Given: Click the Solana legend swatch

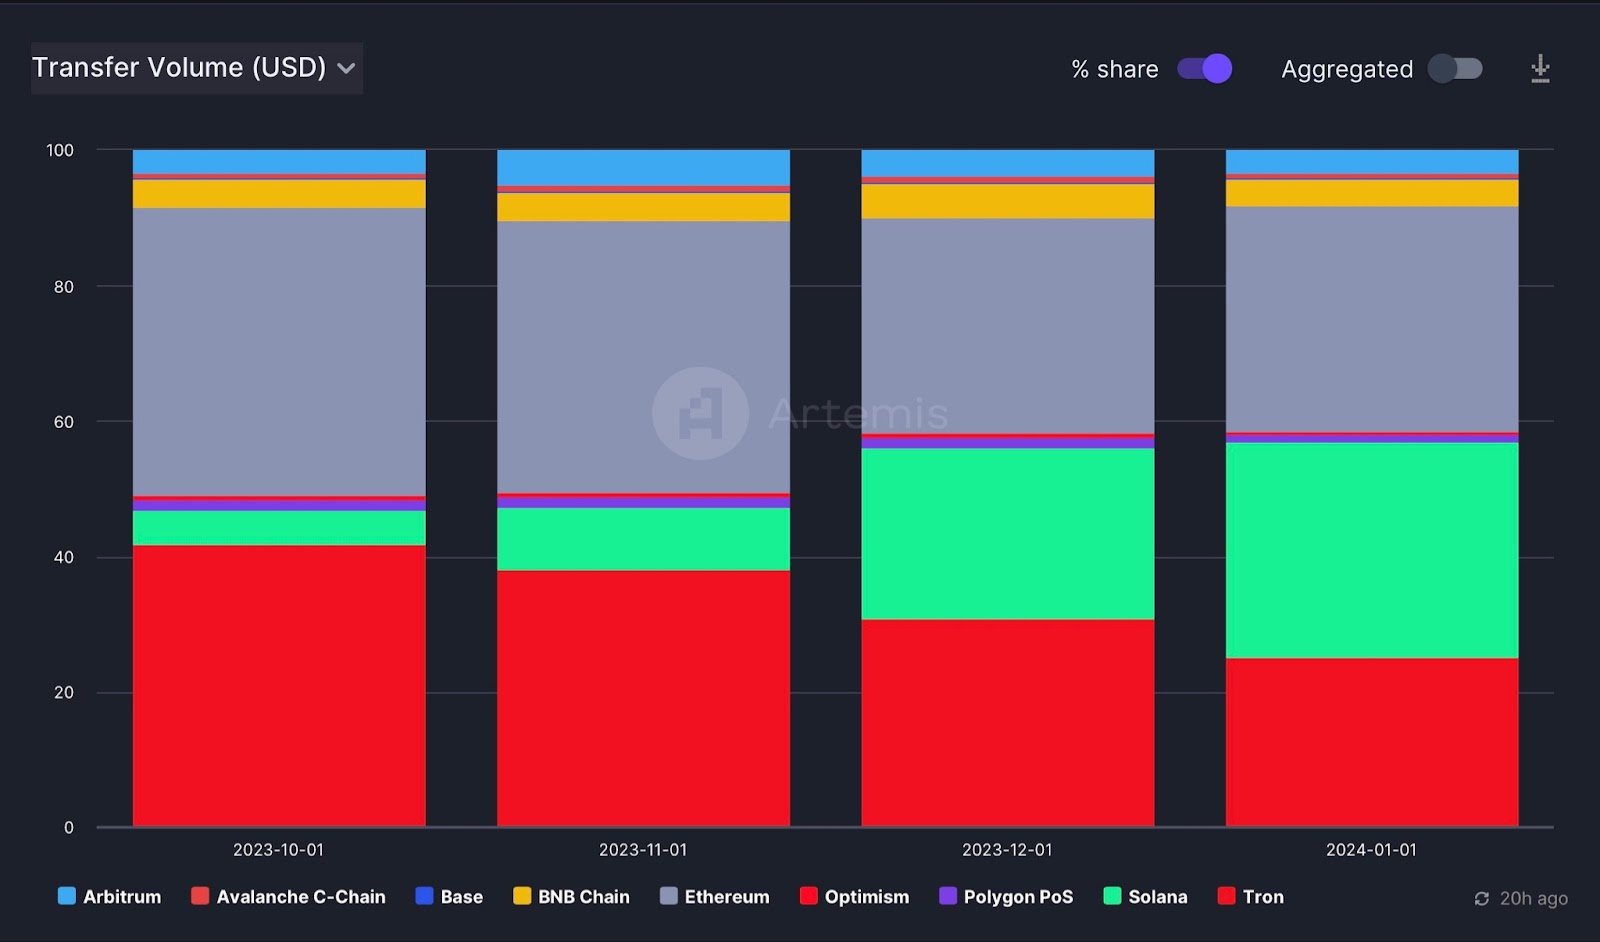Looking at the screenshot, I should 1112,896.
